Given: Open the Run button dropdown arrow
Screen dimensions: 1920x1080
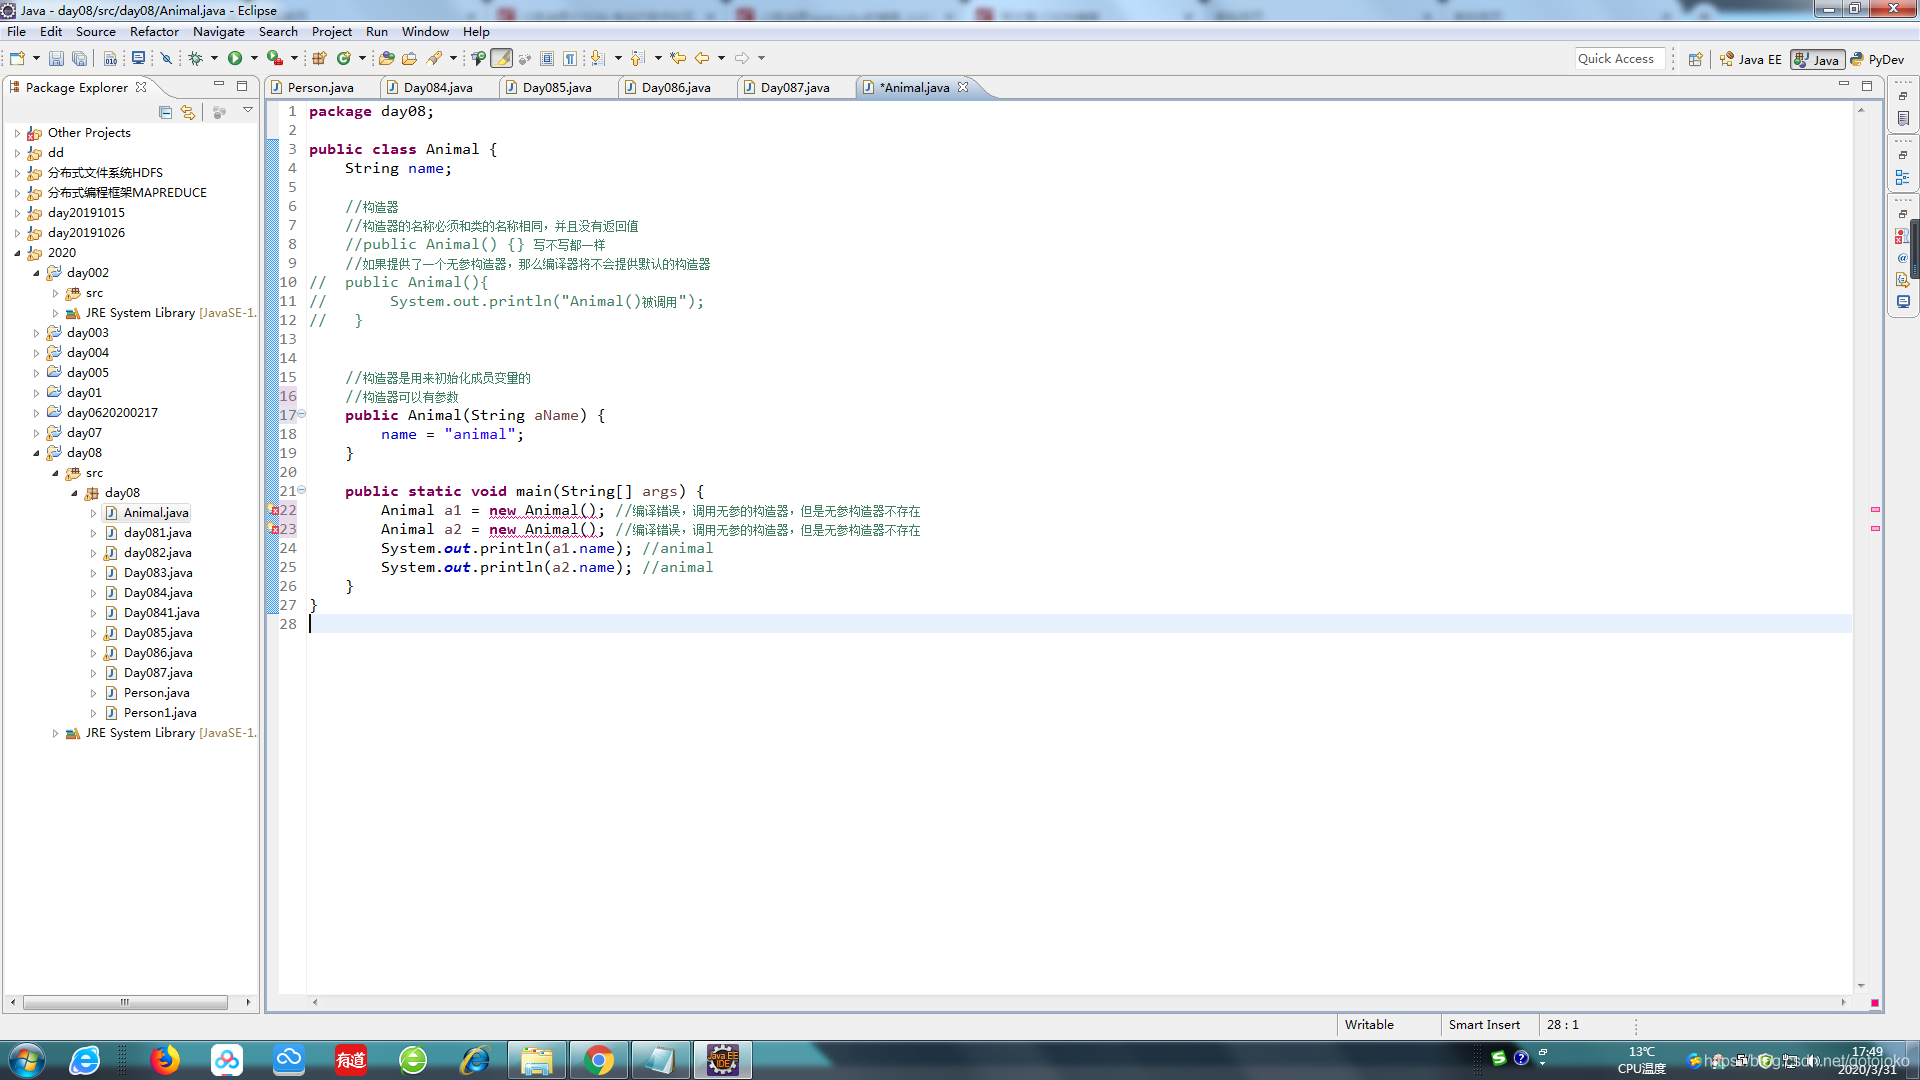Looking at the screenshot, I should [254, 59].
